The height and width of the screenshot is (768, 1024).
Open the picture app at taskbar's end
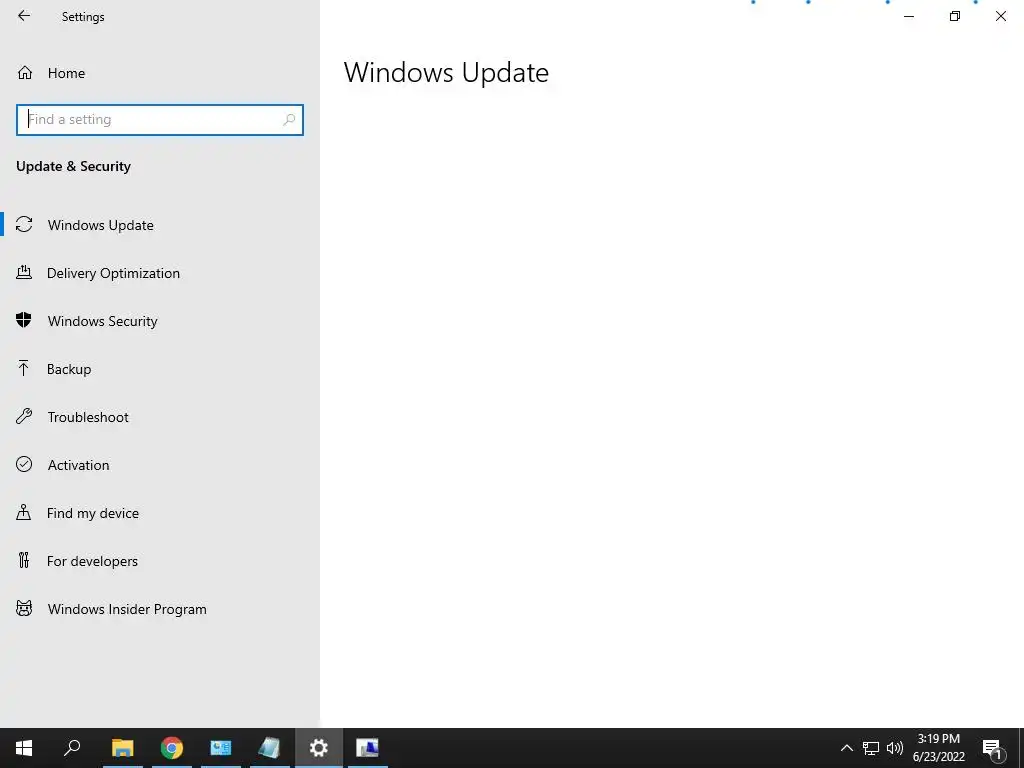click(x=368, y=748)
